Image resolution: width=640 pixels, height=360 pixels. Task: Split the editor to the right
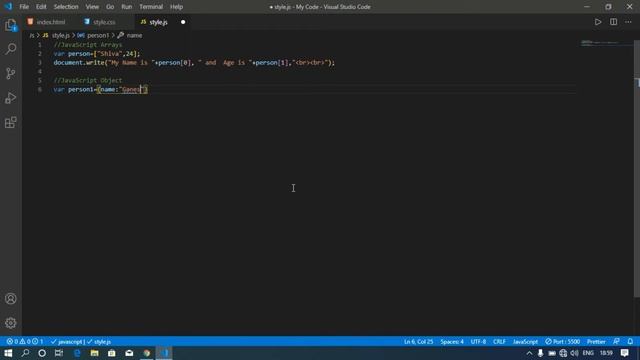click(613, 22)
